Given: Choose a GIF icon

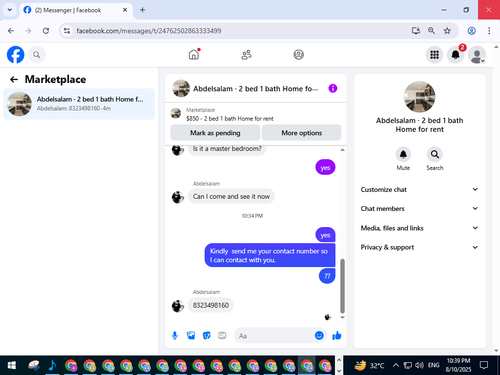Looking at the screenshot, I should coord(222,336).
